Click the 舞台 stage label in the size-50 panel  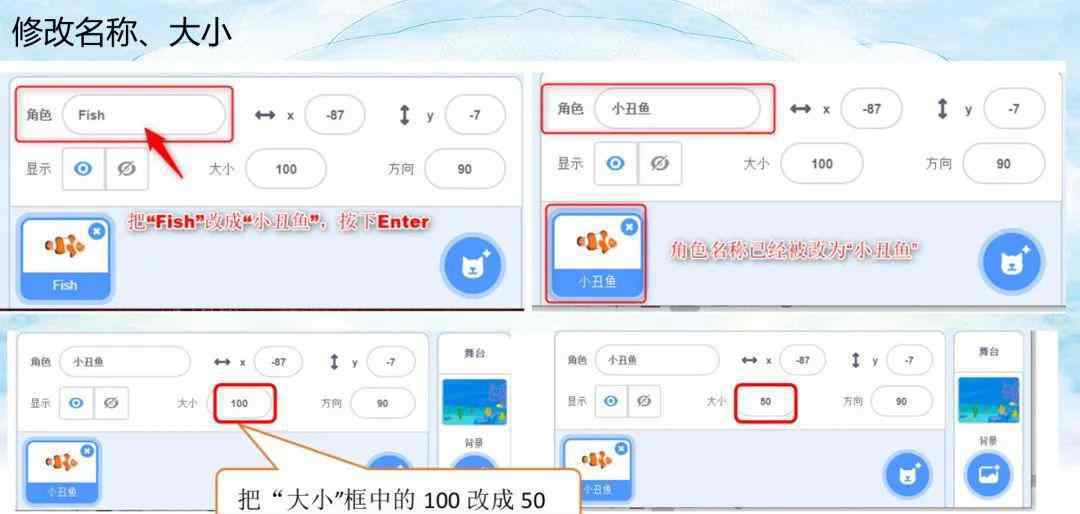click(988, 351)
